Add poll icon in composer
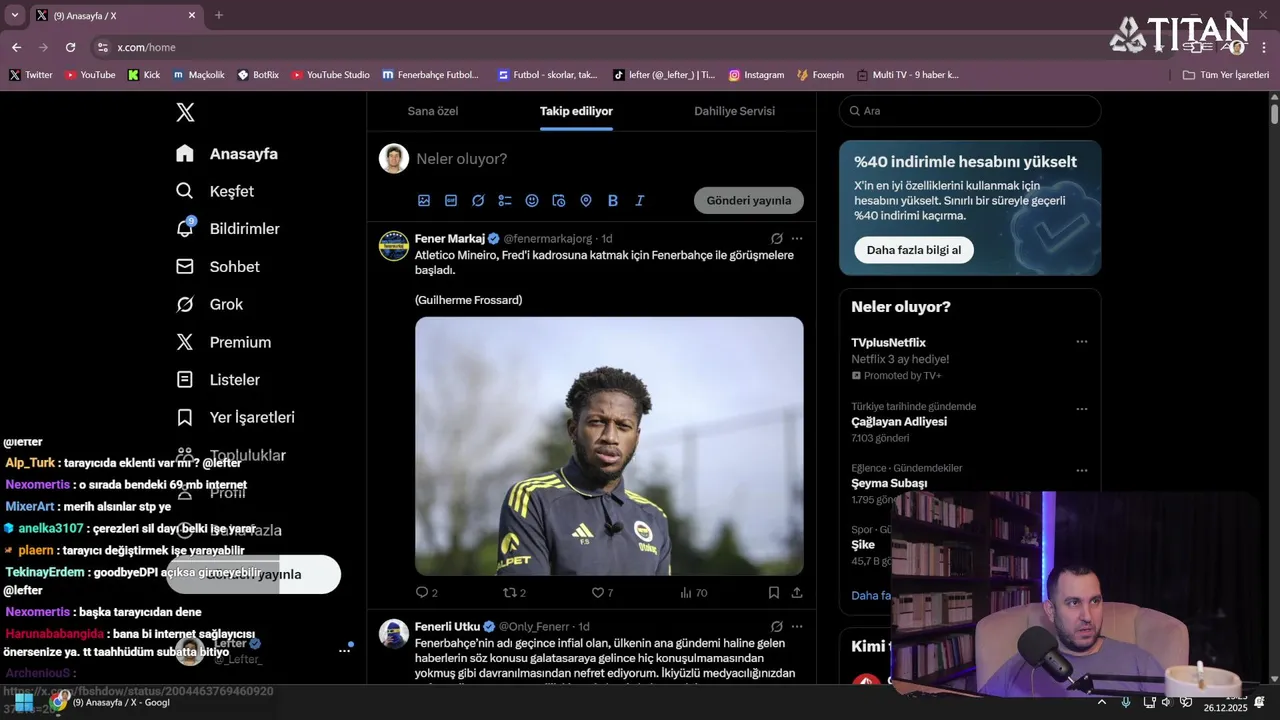The width and height of the screenshot is (1280, 720). coord(505,201)
